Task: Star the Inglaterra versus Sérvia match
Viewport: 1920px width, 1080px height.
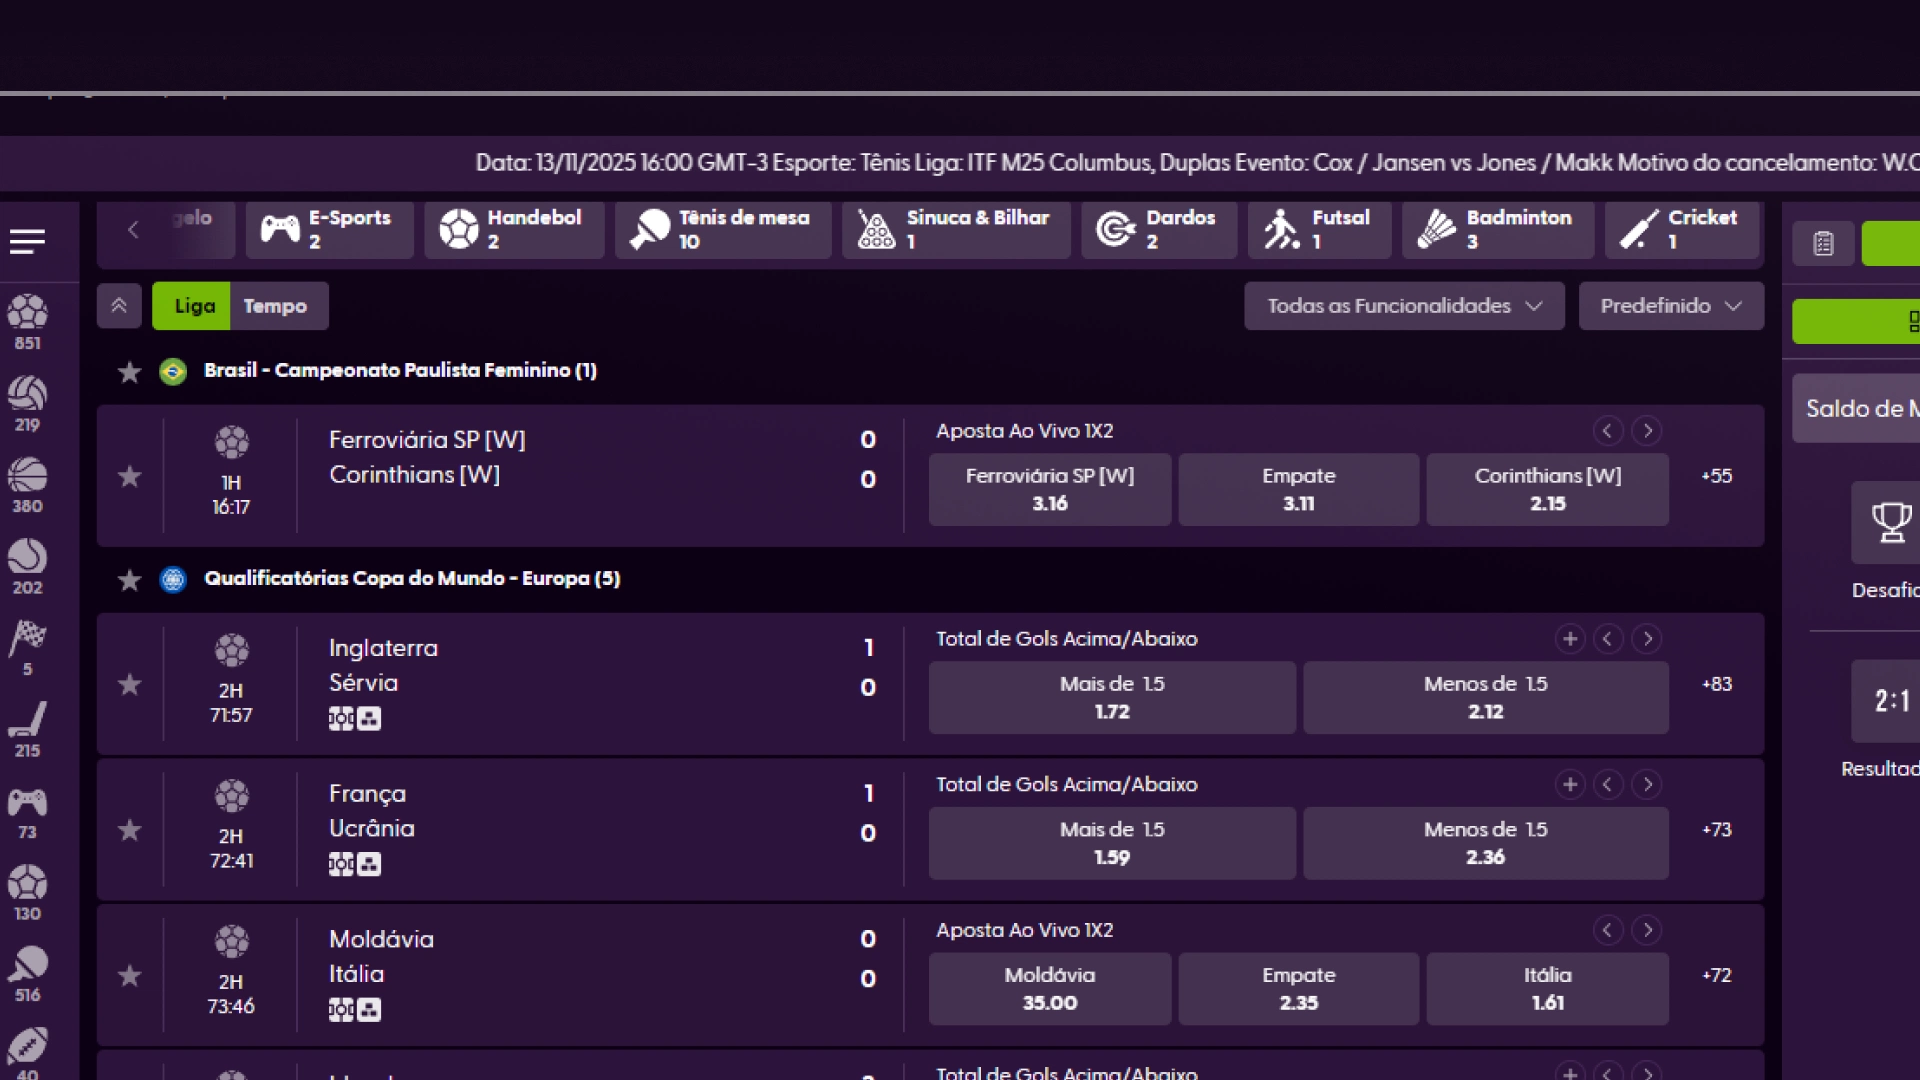Action: (x=129, y=685)
